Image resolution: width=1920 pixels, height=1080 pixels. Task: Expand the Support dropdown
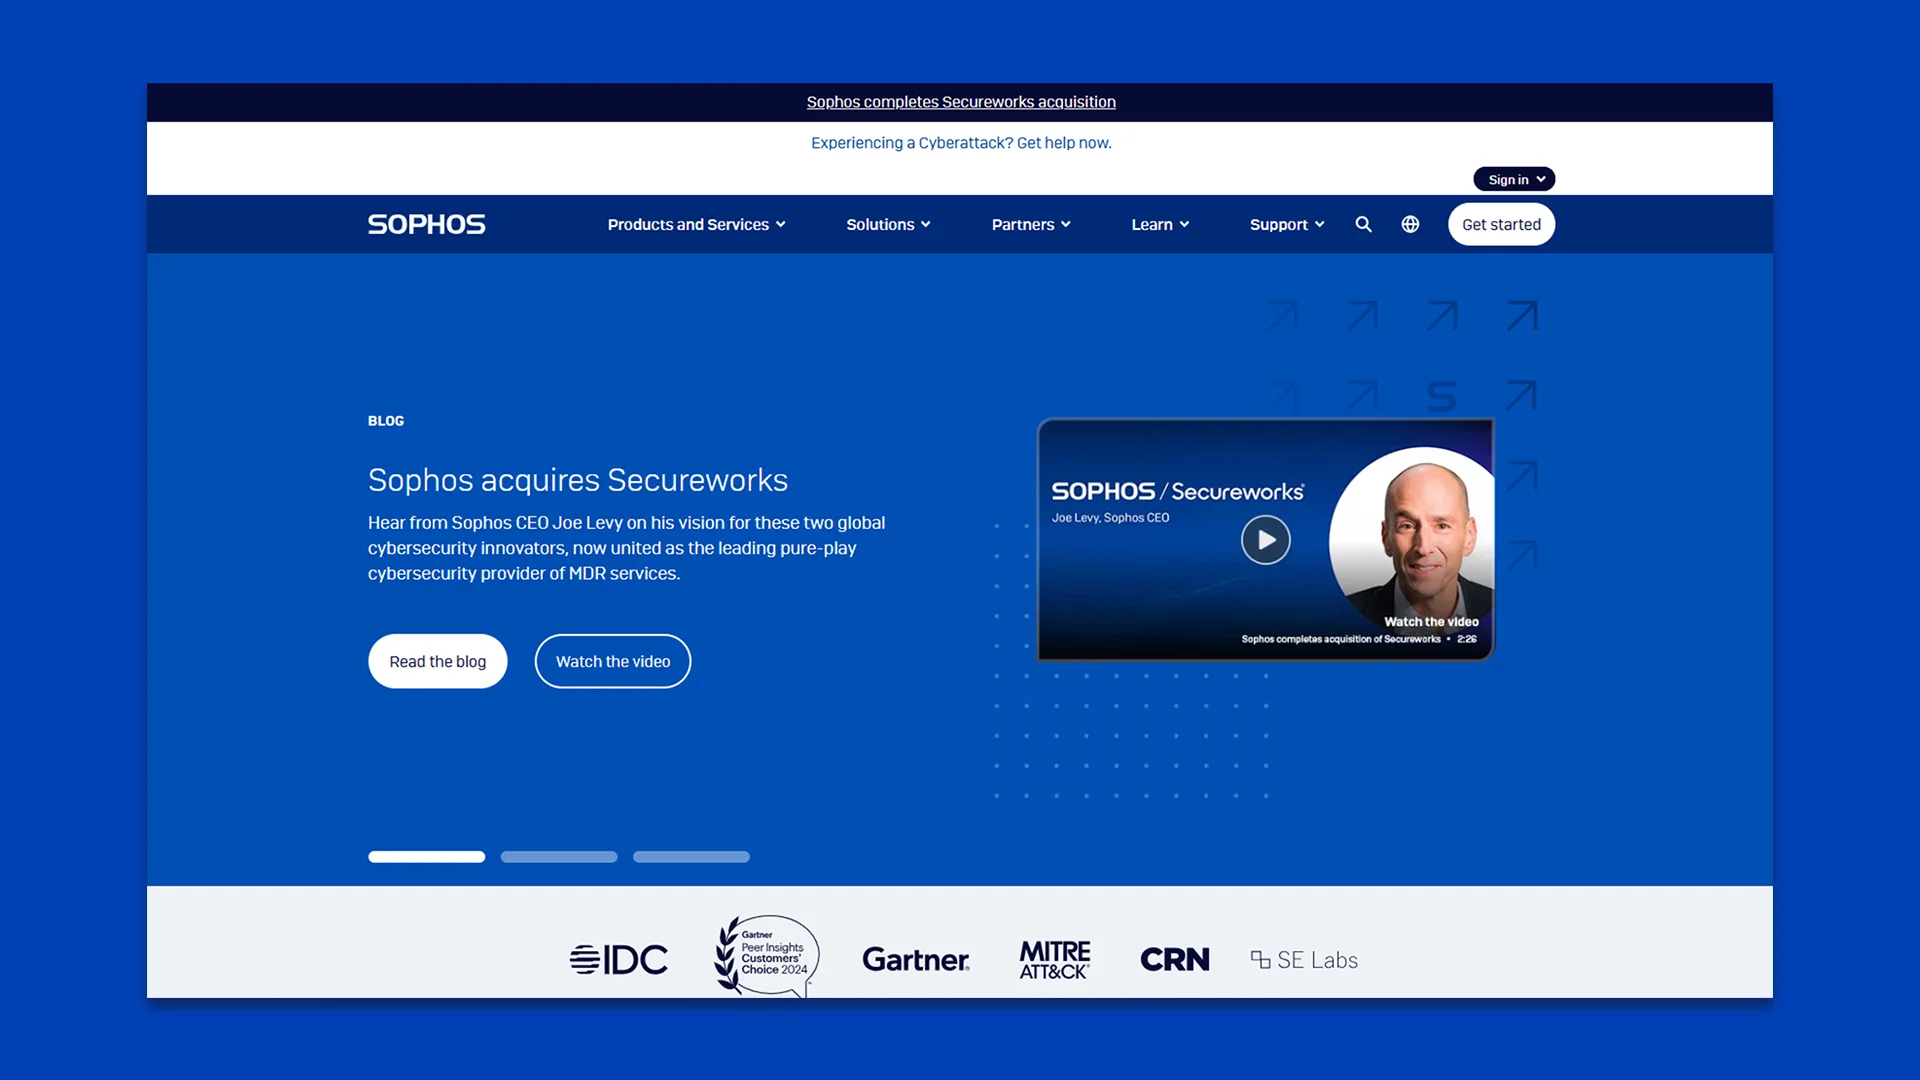[1286, 224]
